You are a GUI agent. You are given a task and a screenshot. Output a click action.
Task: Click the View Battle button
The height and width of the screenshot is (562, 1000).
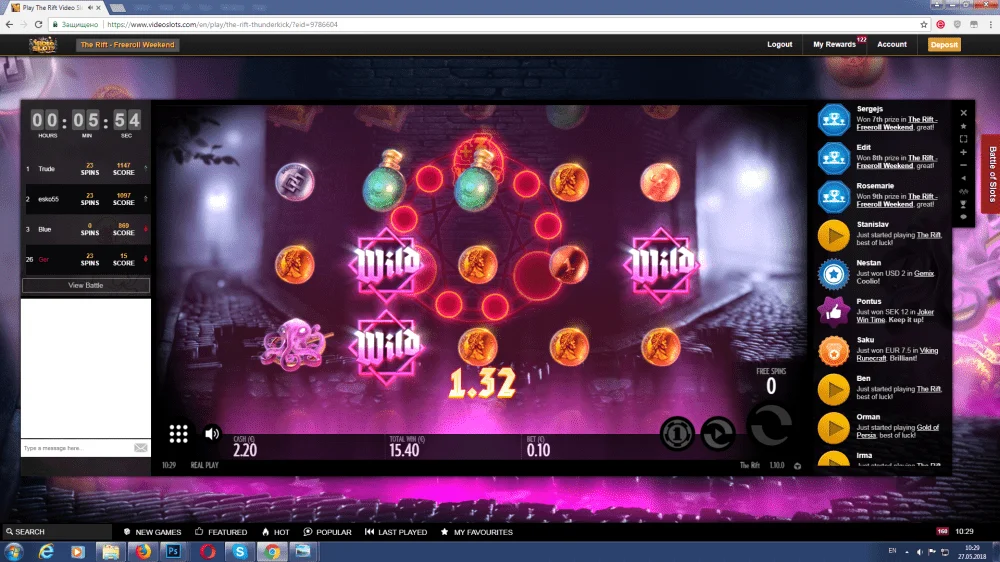point(85,285)
